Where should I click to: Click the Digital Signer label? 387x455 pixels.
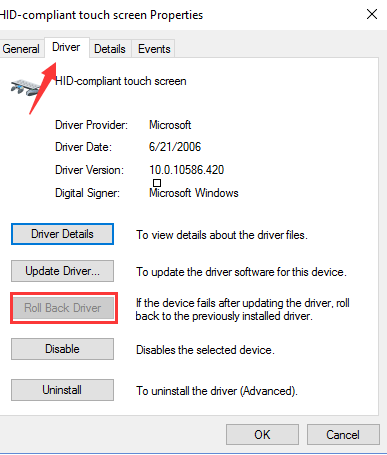coord(87,193)
